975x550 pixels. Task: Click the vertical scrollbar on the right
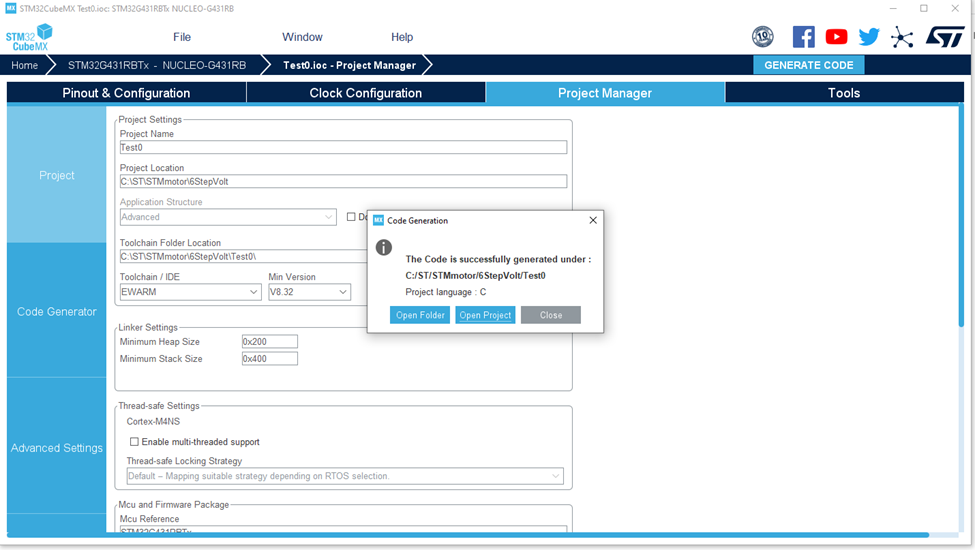click(962, 216)
